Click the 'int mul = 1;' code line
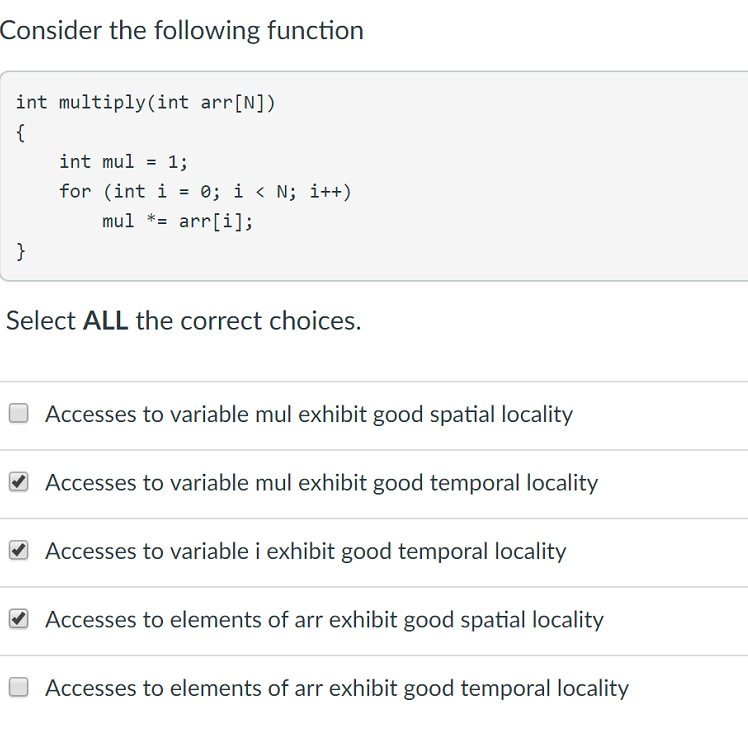 pyautogui.click(x=124, y=162)
